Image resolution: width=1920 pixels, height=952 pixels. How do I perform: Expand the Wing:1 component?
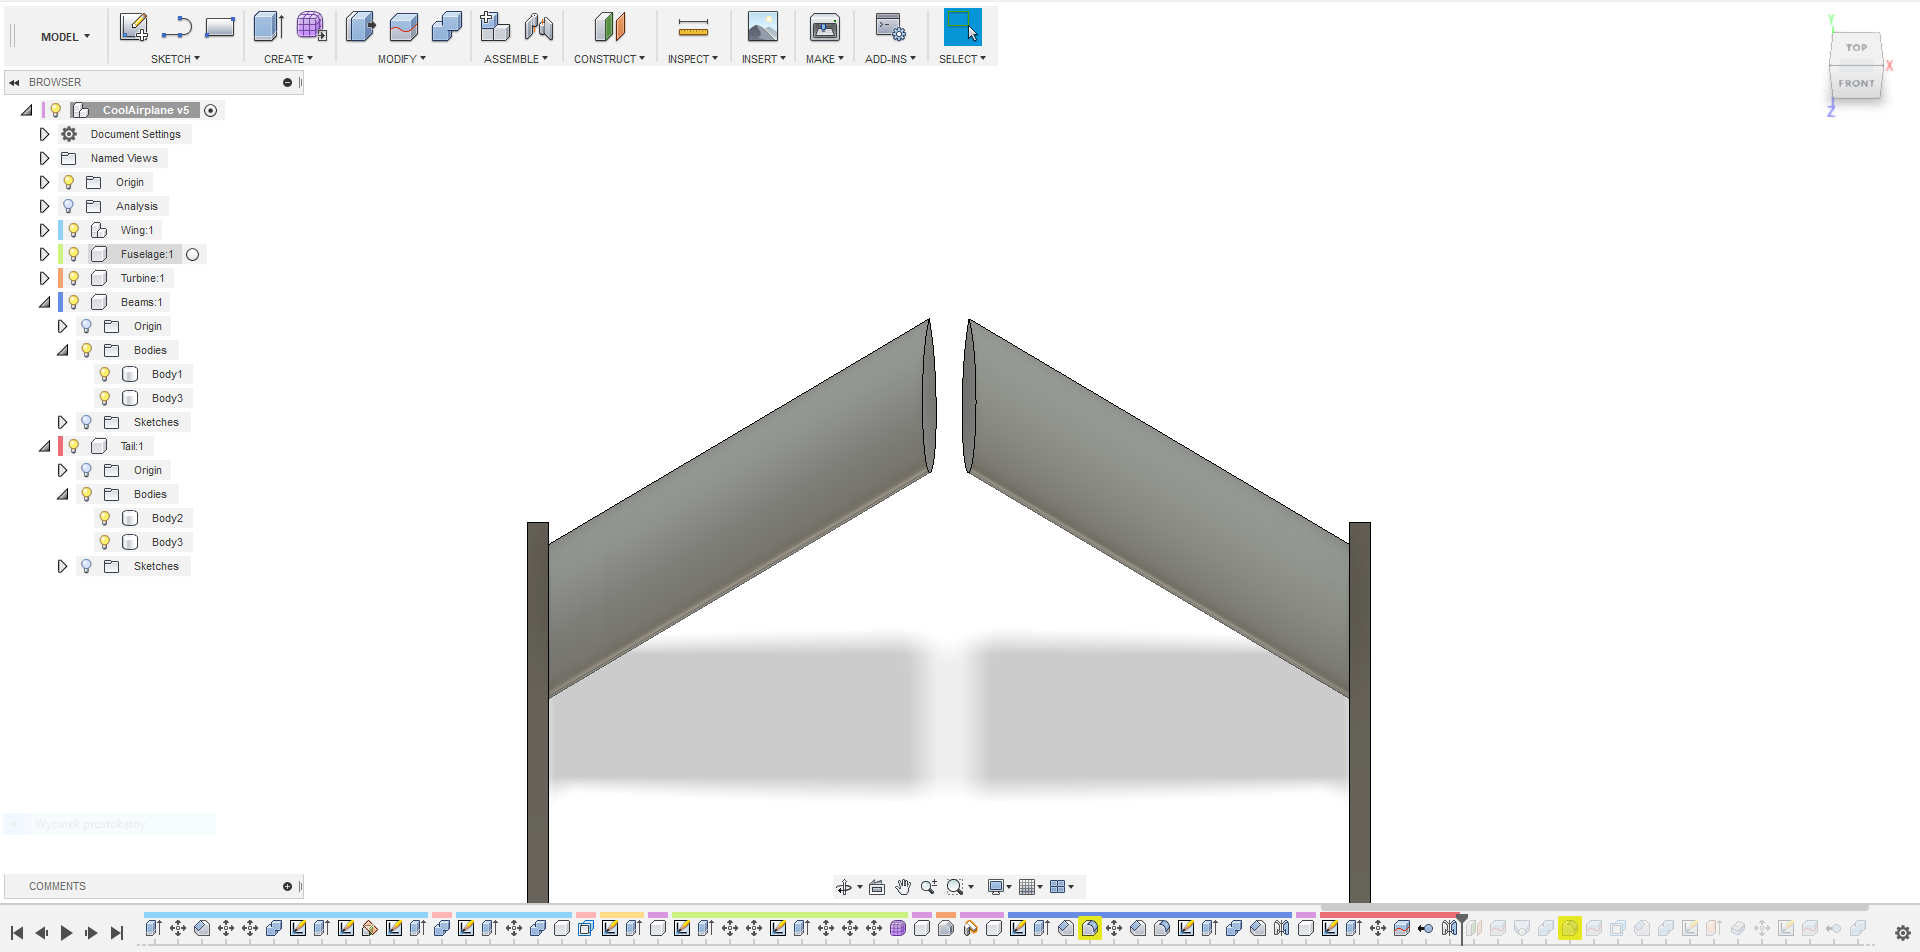click(44, 230)
